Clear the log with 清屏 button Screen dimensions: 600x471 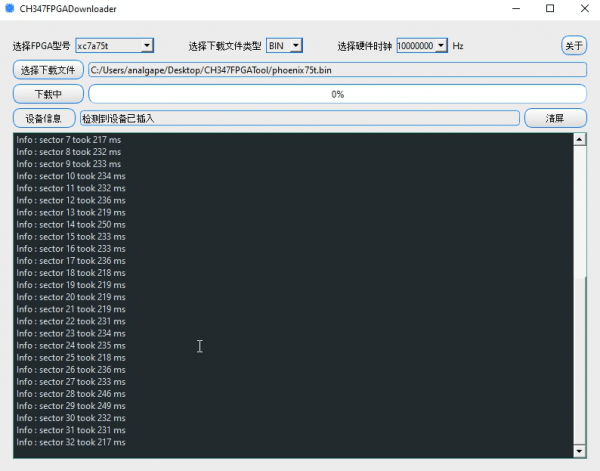554,118
